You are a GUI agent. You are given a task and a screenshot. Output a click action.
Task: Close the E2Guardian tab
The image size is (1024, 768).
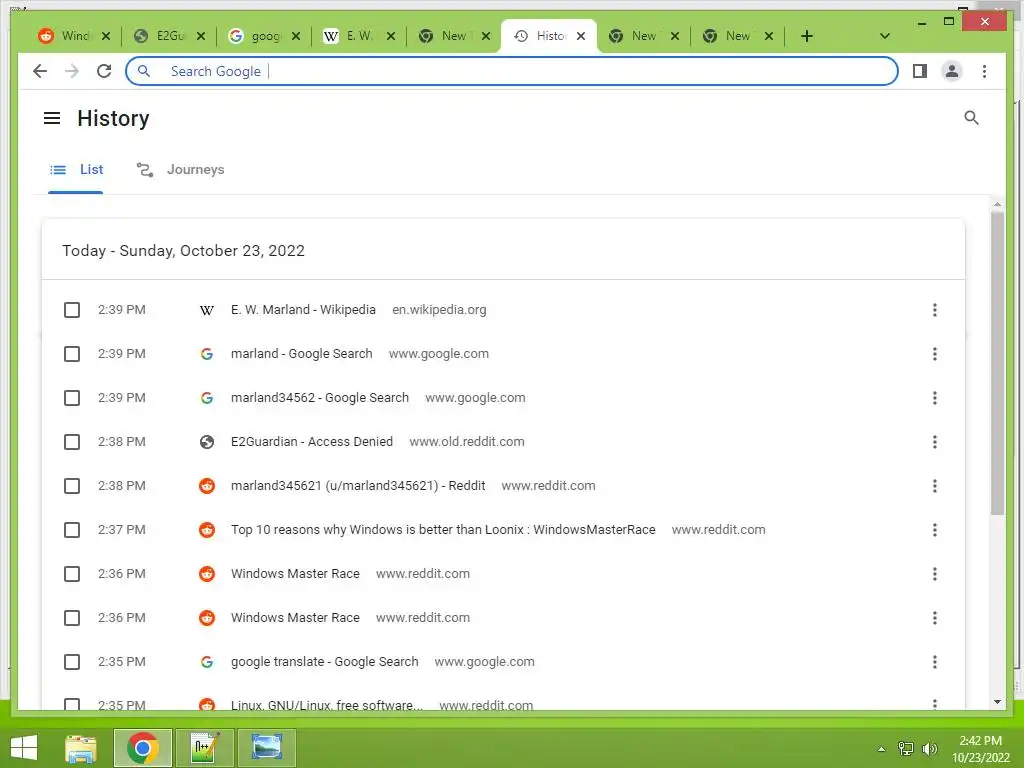(201, 36)
